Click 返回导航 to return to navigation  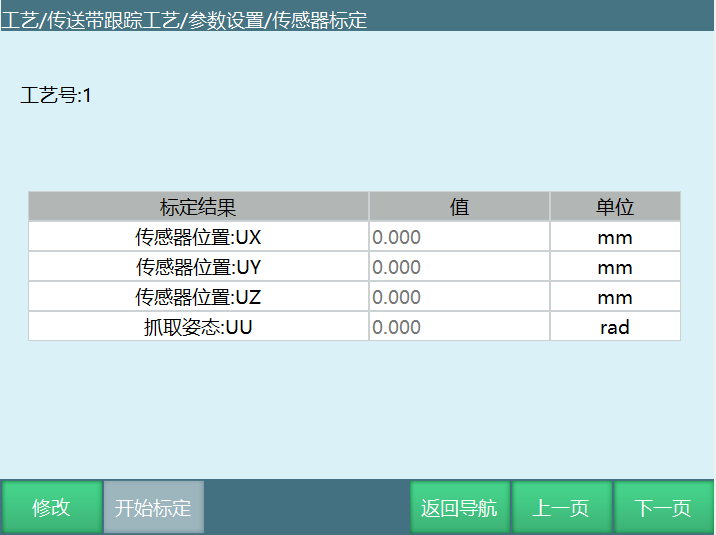pyautogui.click(x=460, y=507)
